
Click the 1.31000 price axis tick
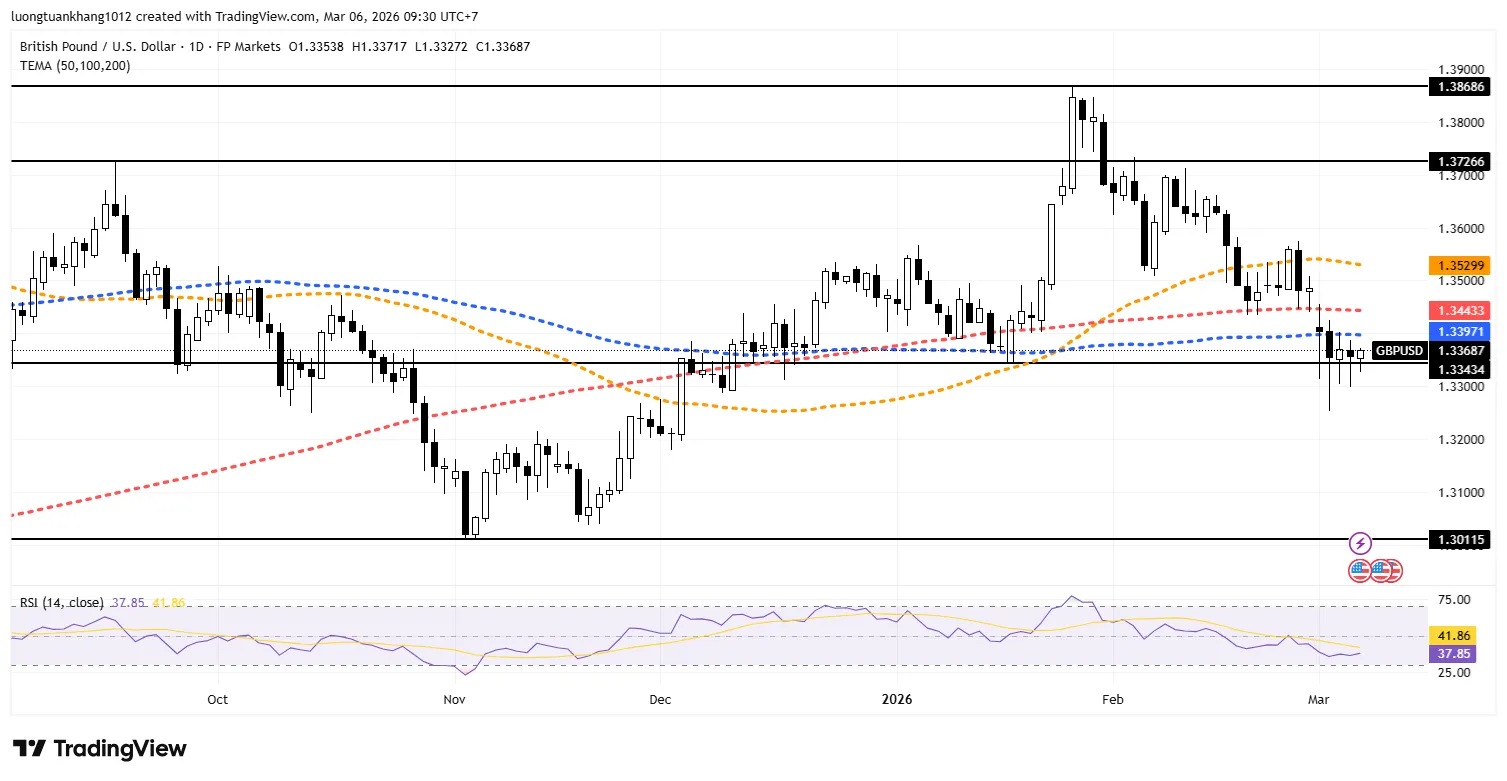tap(1460, 493)
